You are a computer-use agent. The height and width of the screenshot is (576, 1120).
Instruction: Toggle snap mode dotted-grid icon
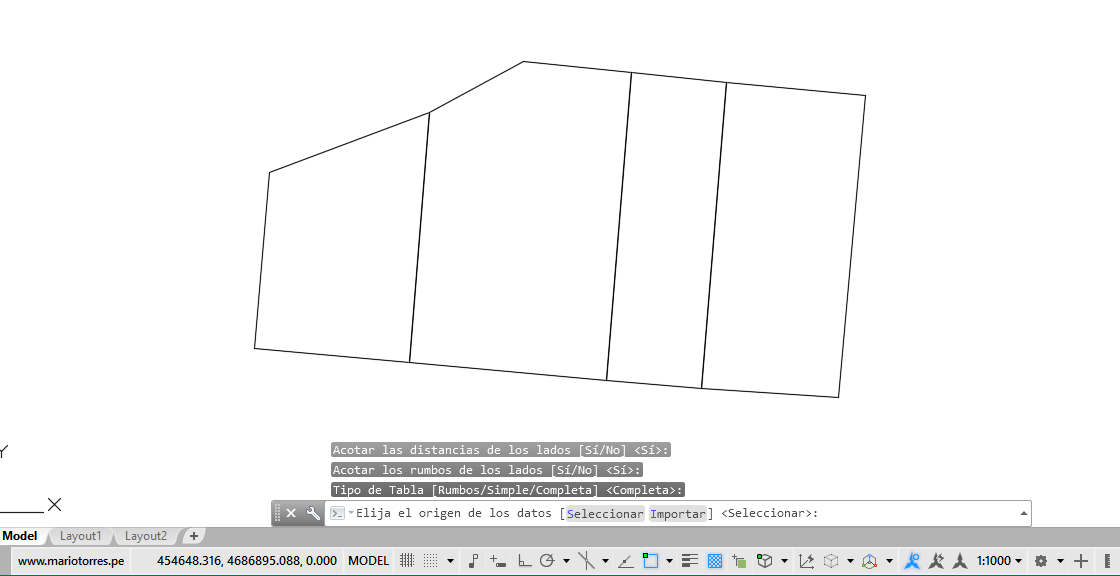point(430,561)
